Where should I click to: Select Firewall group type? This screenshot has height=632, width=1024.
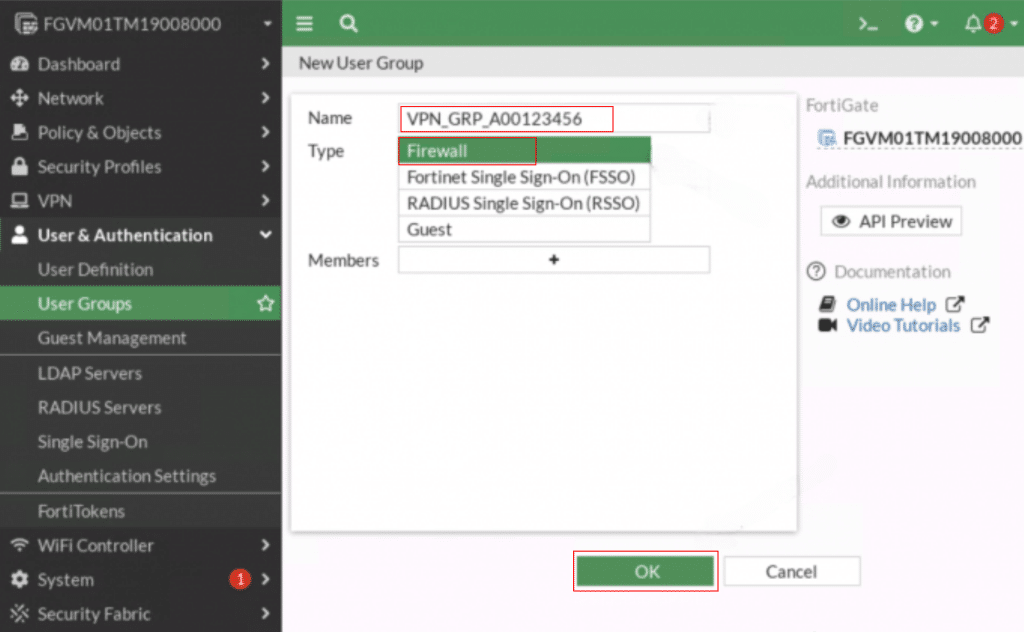pos(524,151)
